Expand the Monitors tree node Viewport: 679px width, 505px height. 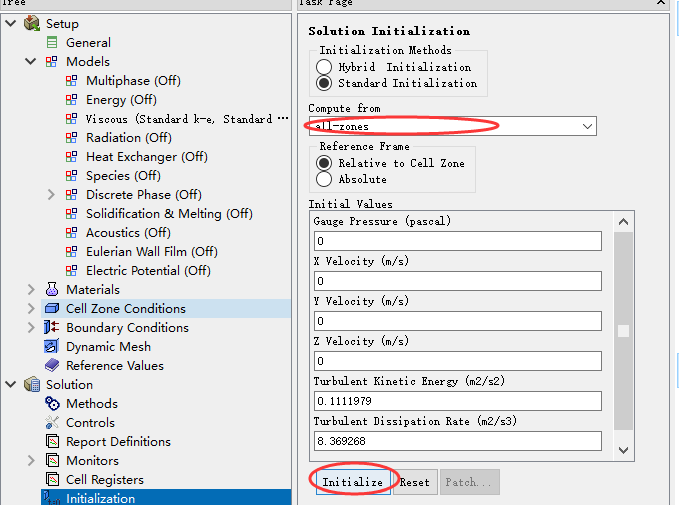31,460
